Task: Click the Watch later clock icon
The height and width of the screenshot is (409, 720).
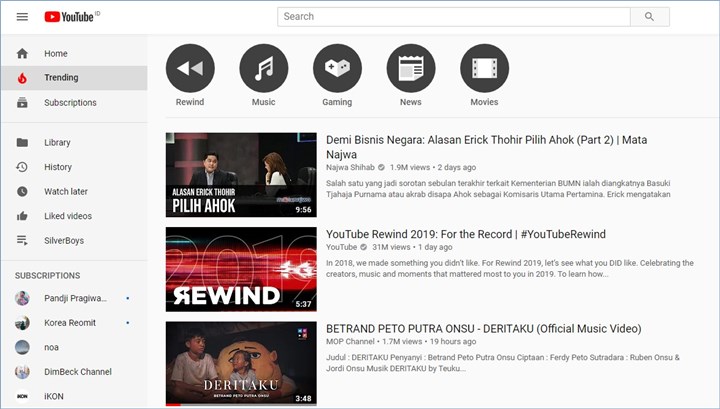Action: click(x=22, y=191)
